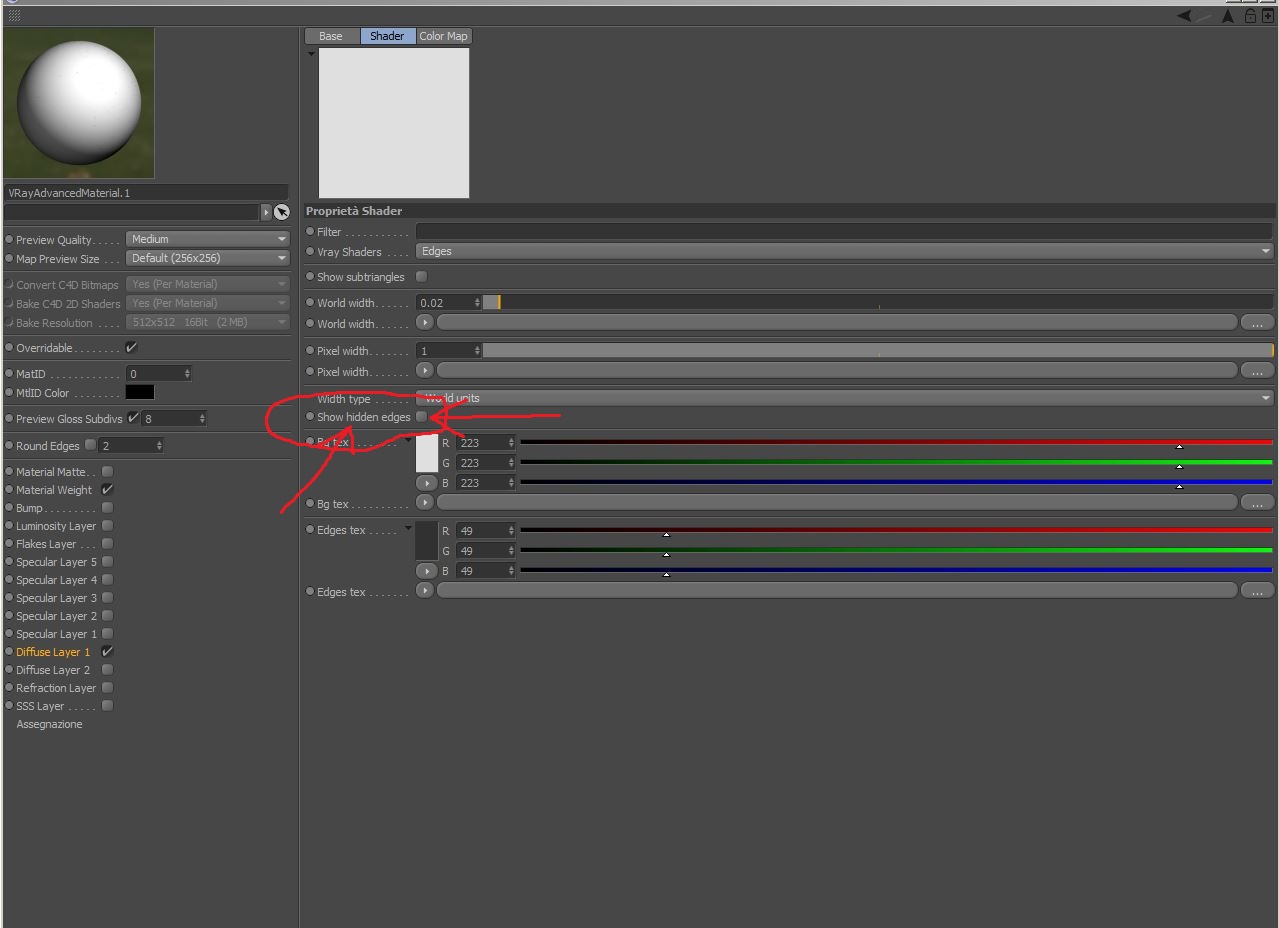Click the black MtlID Color swatch
Screen dimensions: 1279x928
tap(140, 392)
